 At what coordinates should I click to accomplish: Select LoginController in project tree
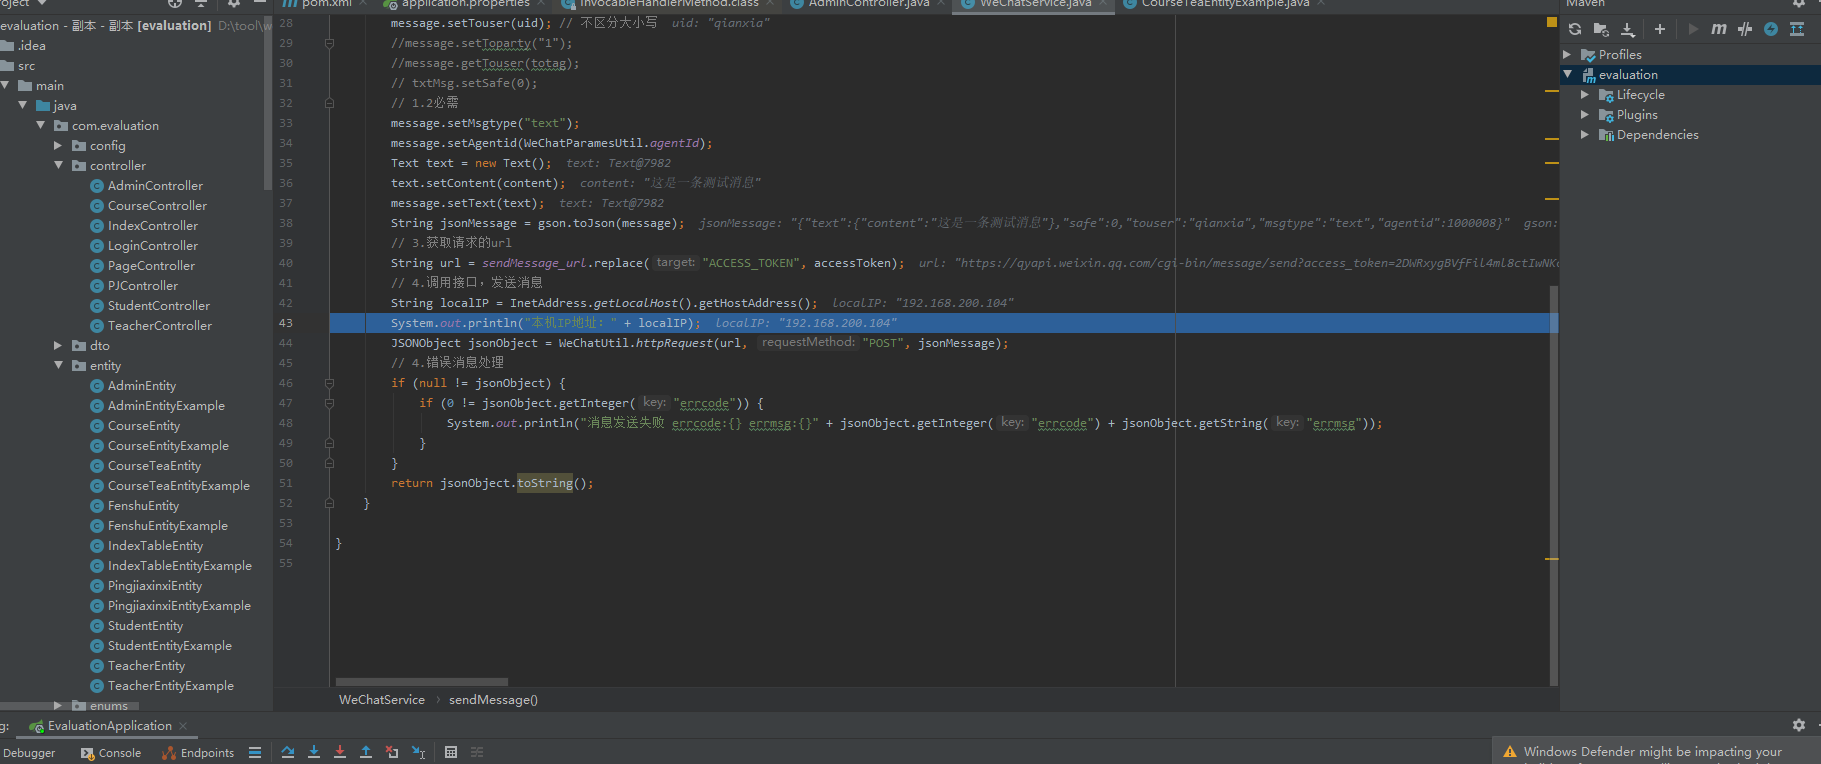coord(144,246)
